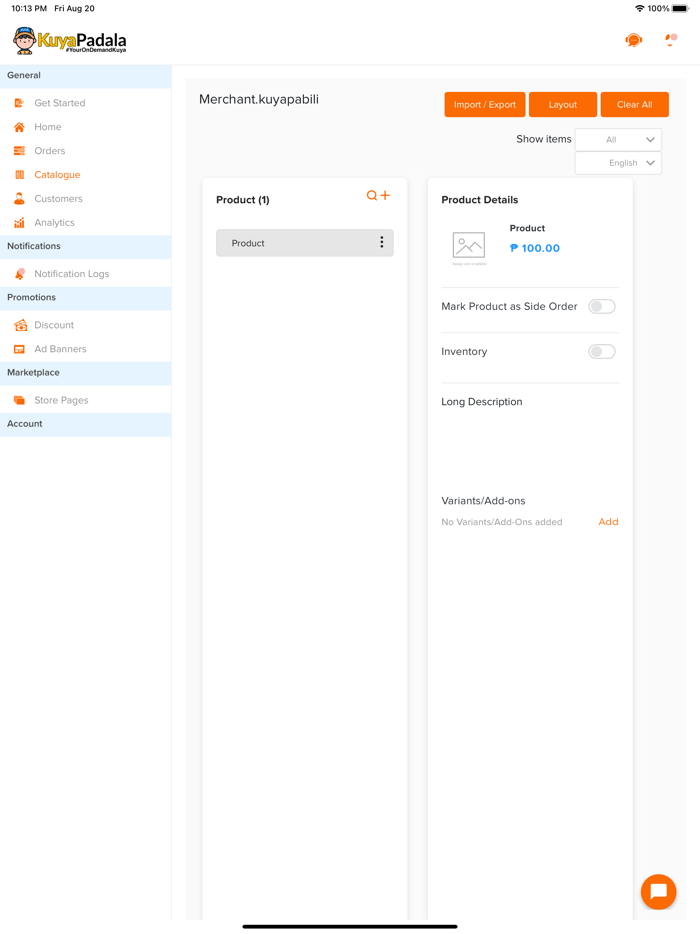
Task: Open the Get Started menu item
Action: pyautogui.click(x=60, y=103)
